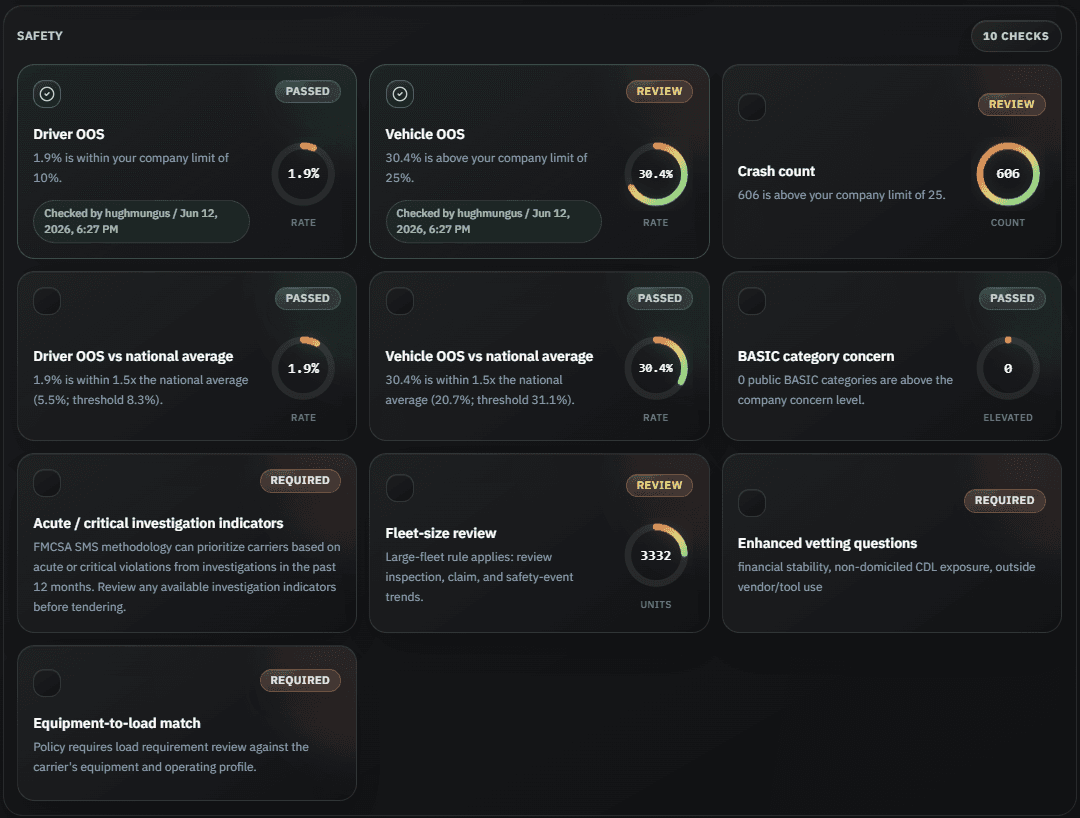This screenshot has height=818, width=1080.
Task: Click the 10 CHECKS badge
Action: [1015, 36]
